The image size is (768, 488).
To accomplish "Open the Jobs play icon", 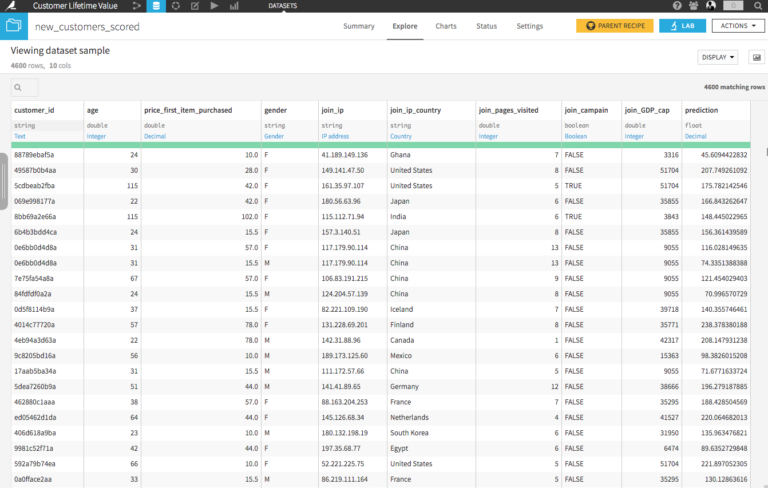I will coord(214,6).
